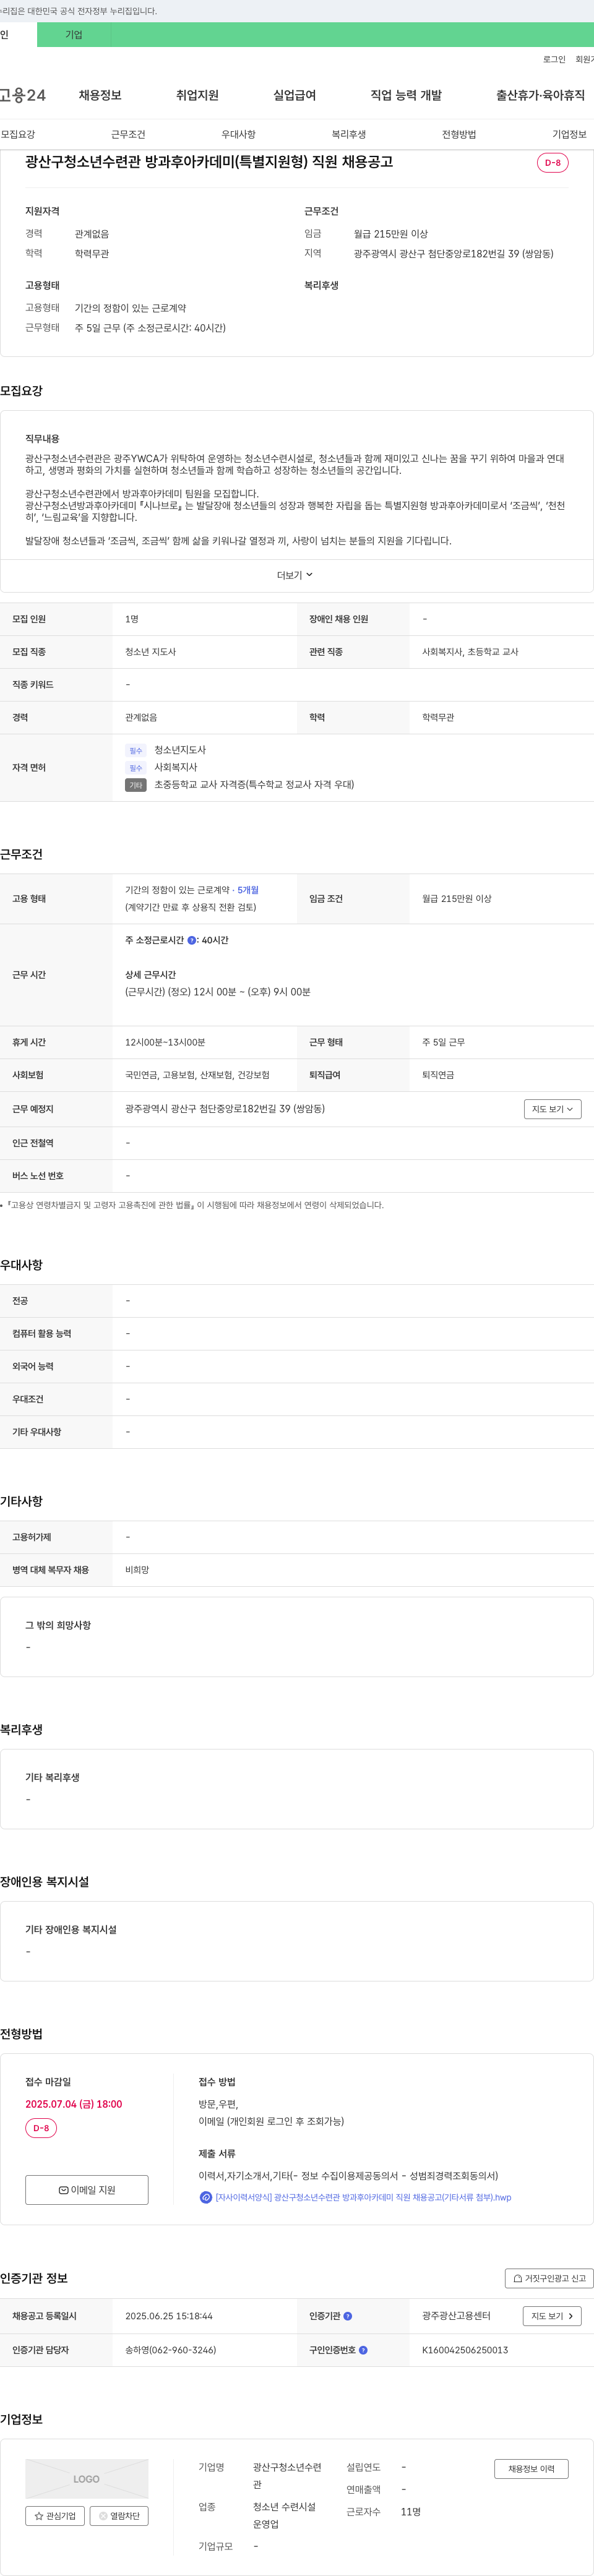Click the deadline text 2025.07.04 (금) 18:00
The image size is (594, 2576).
coord(74,2104)
